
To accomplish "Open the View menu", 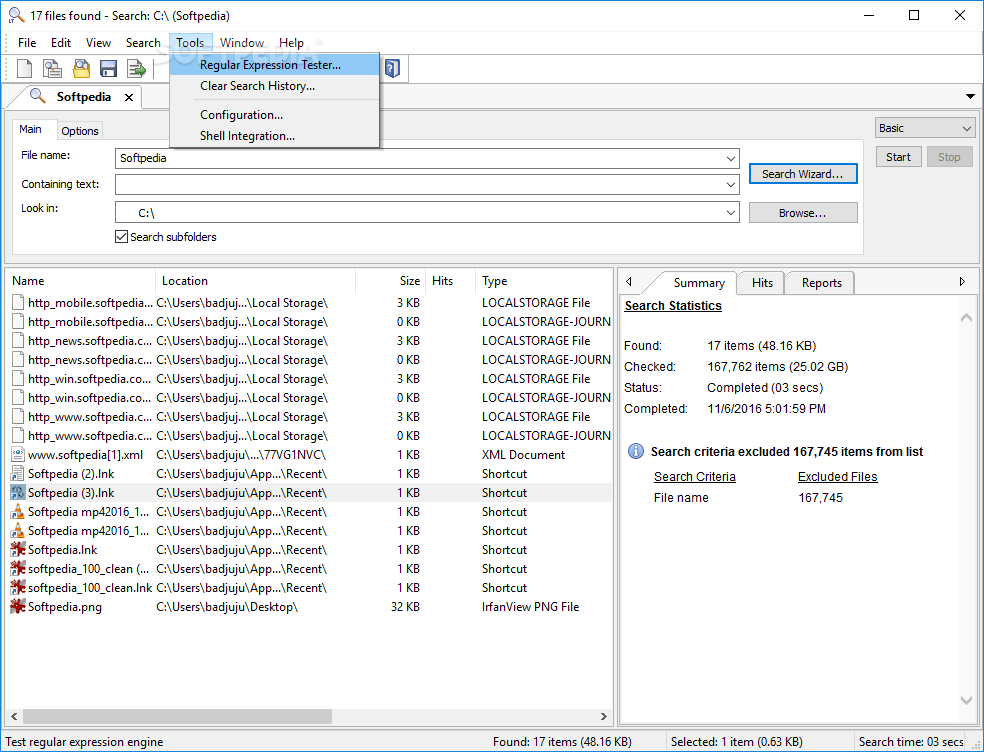I will tap(99, 43).
